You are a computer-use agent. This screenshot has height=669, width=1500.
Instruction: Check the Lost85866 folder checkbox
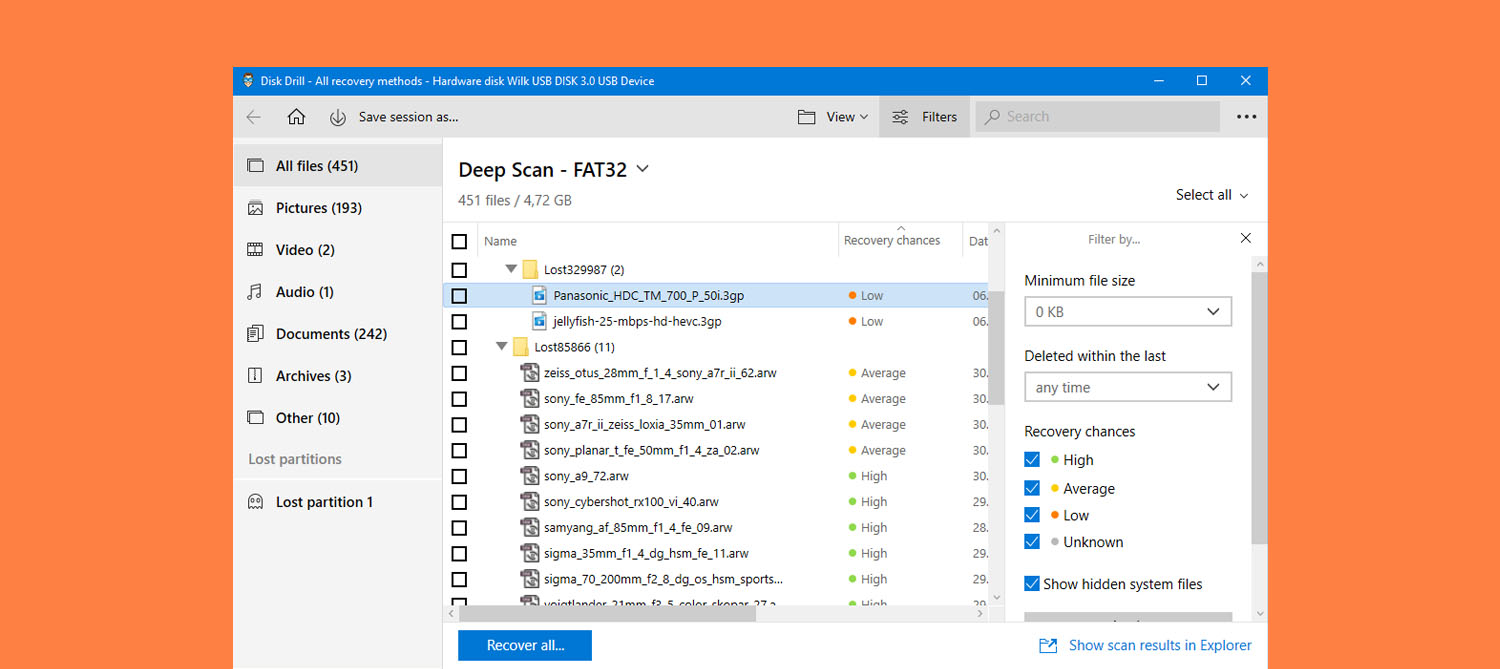[459, 348]
